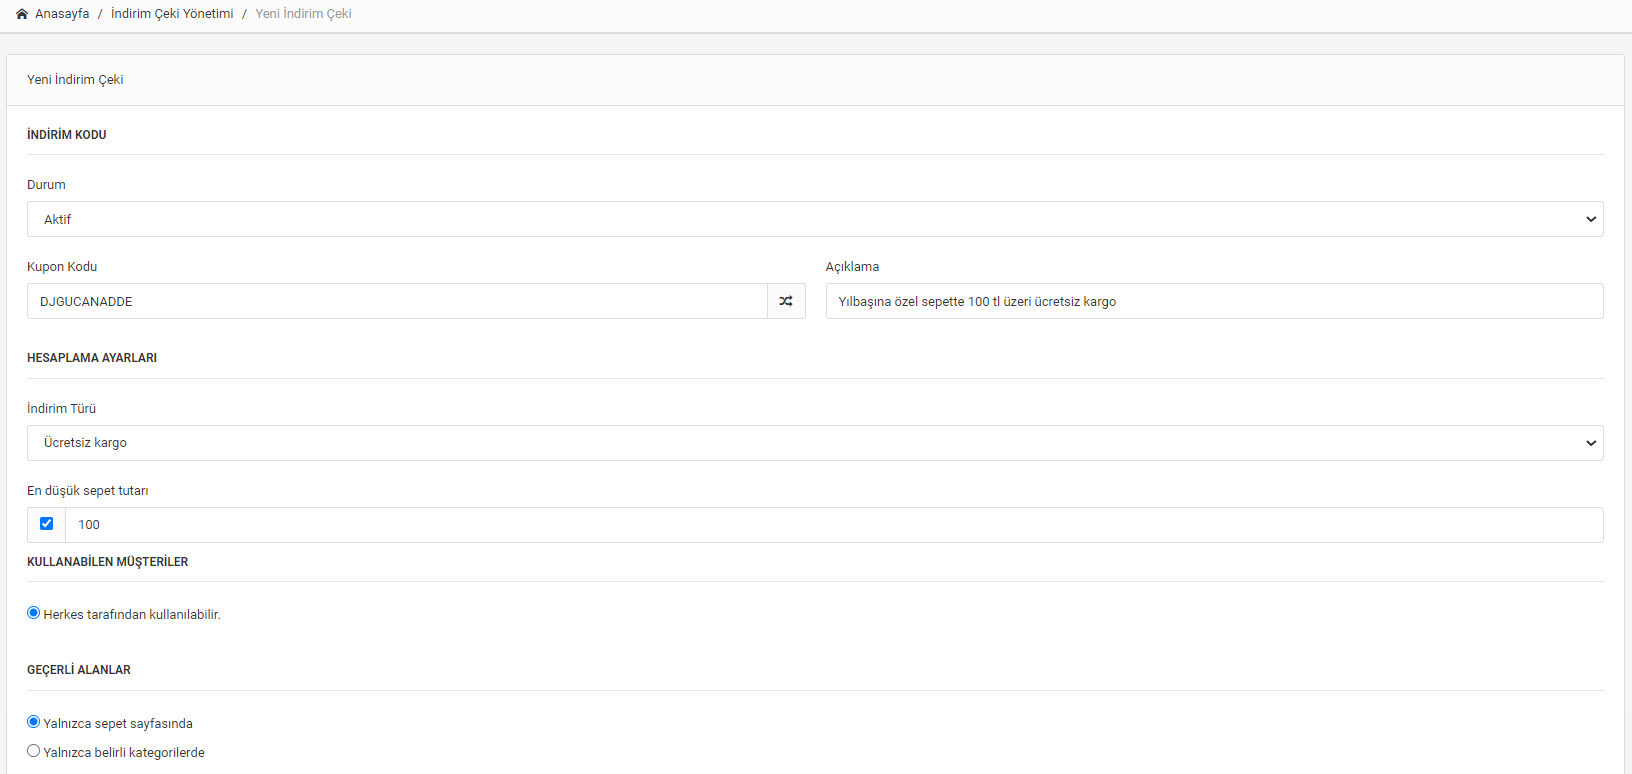
Task: Select Yalnızca sepet sayfasında radio button
Action: tap(34, 722)
